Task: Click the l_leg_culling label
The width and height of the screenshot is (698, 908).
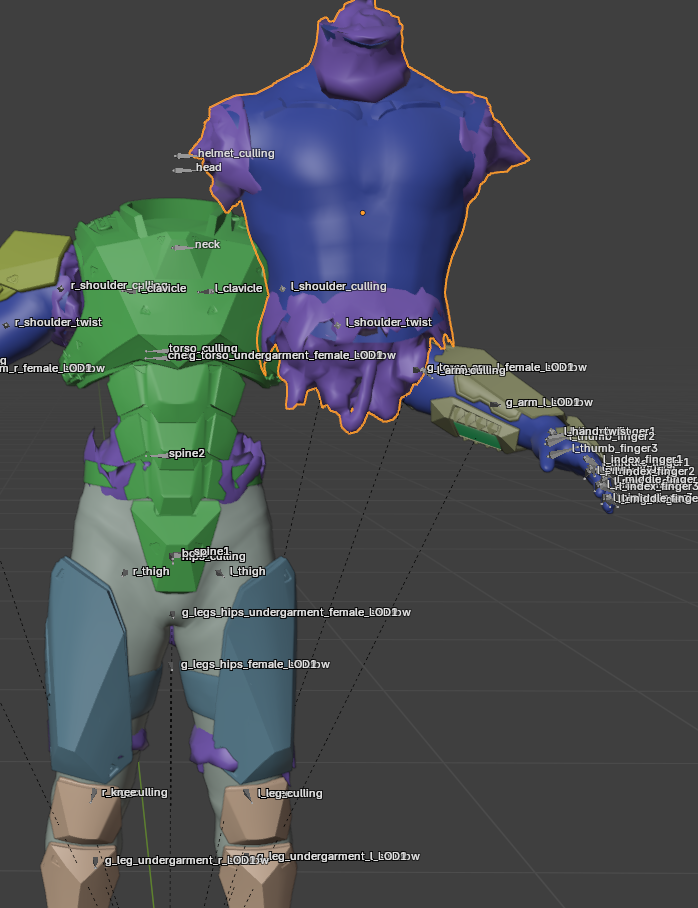Action: pyautogui.click(x=290, y=793)
